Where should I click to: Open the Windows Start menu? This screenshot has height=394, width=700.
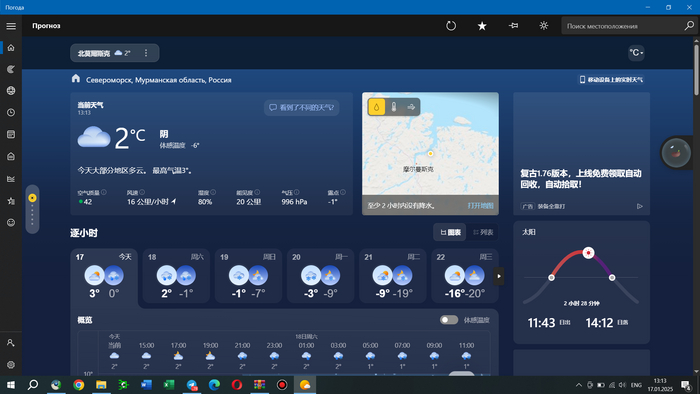11,385
